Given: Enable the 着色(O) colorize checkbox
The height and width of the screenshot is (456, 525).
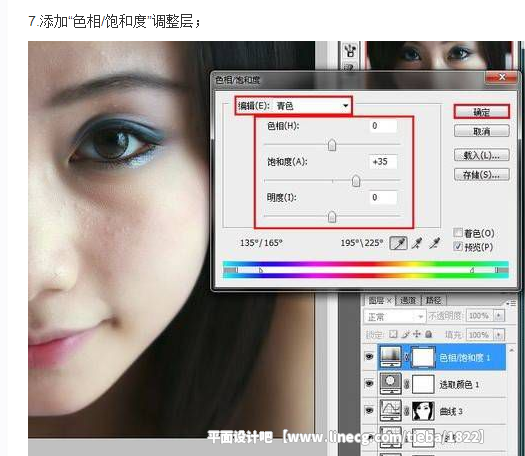Looking at the screenshot, I should [x=458, y=232].
